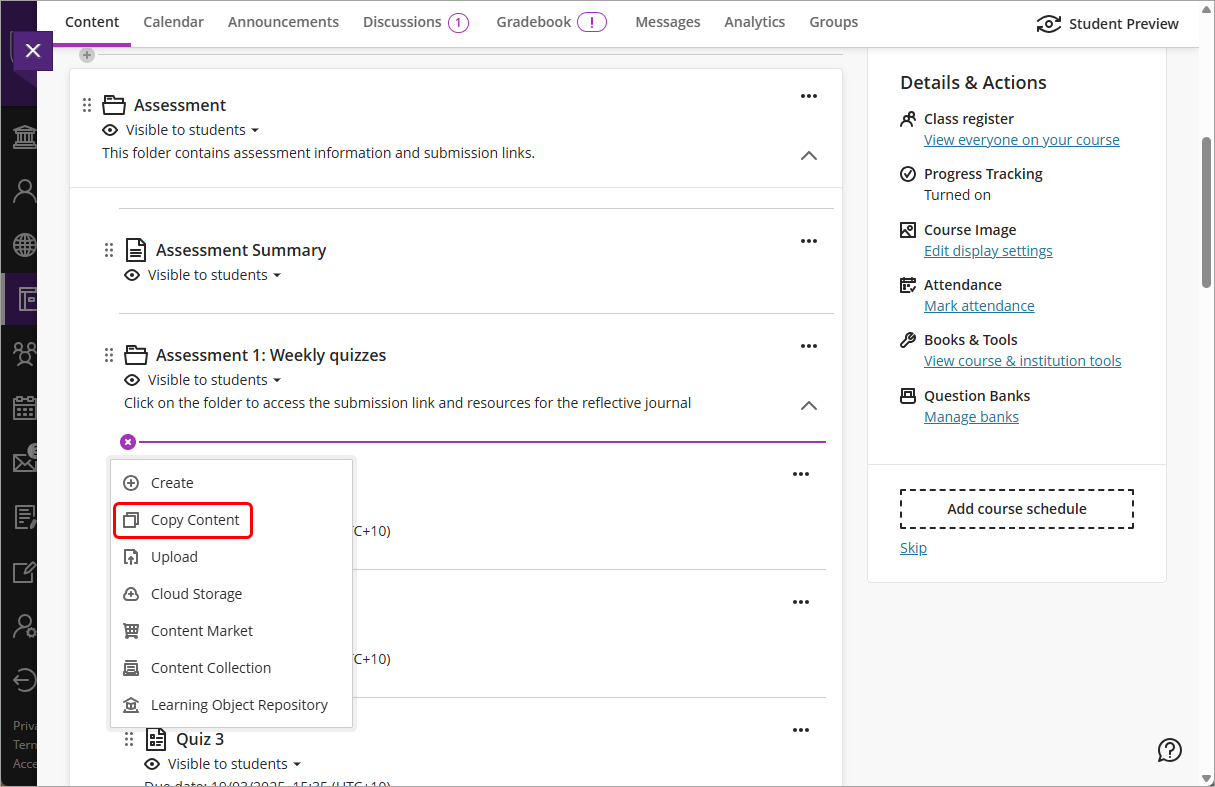Open more options for Assessment 1: Weekly quizzes
This screenshot has height=787, width=1215.
(809, 346)
